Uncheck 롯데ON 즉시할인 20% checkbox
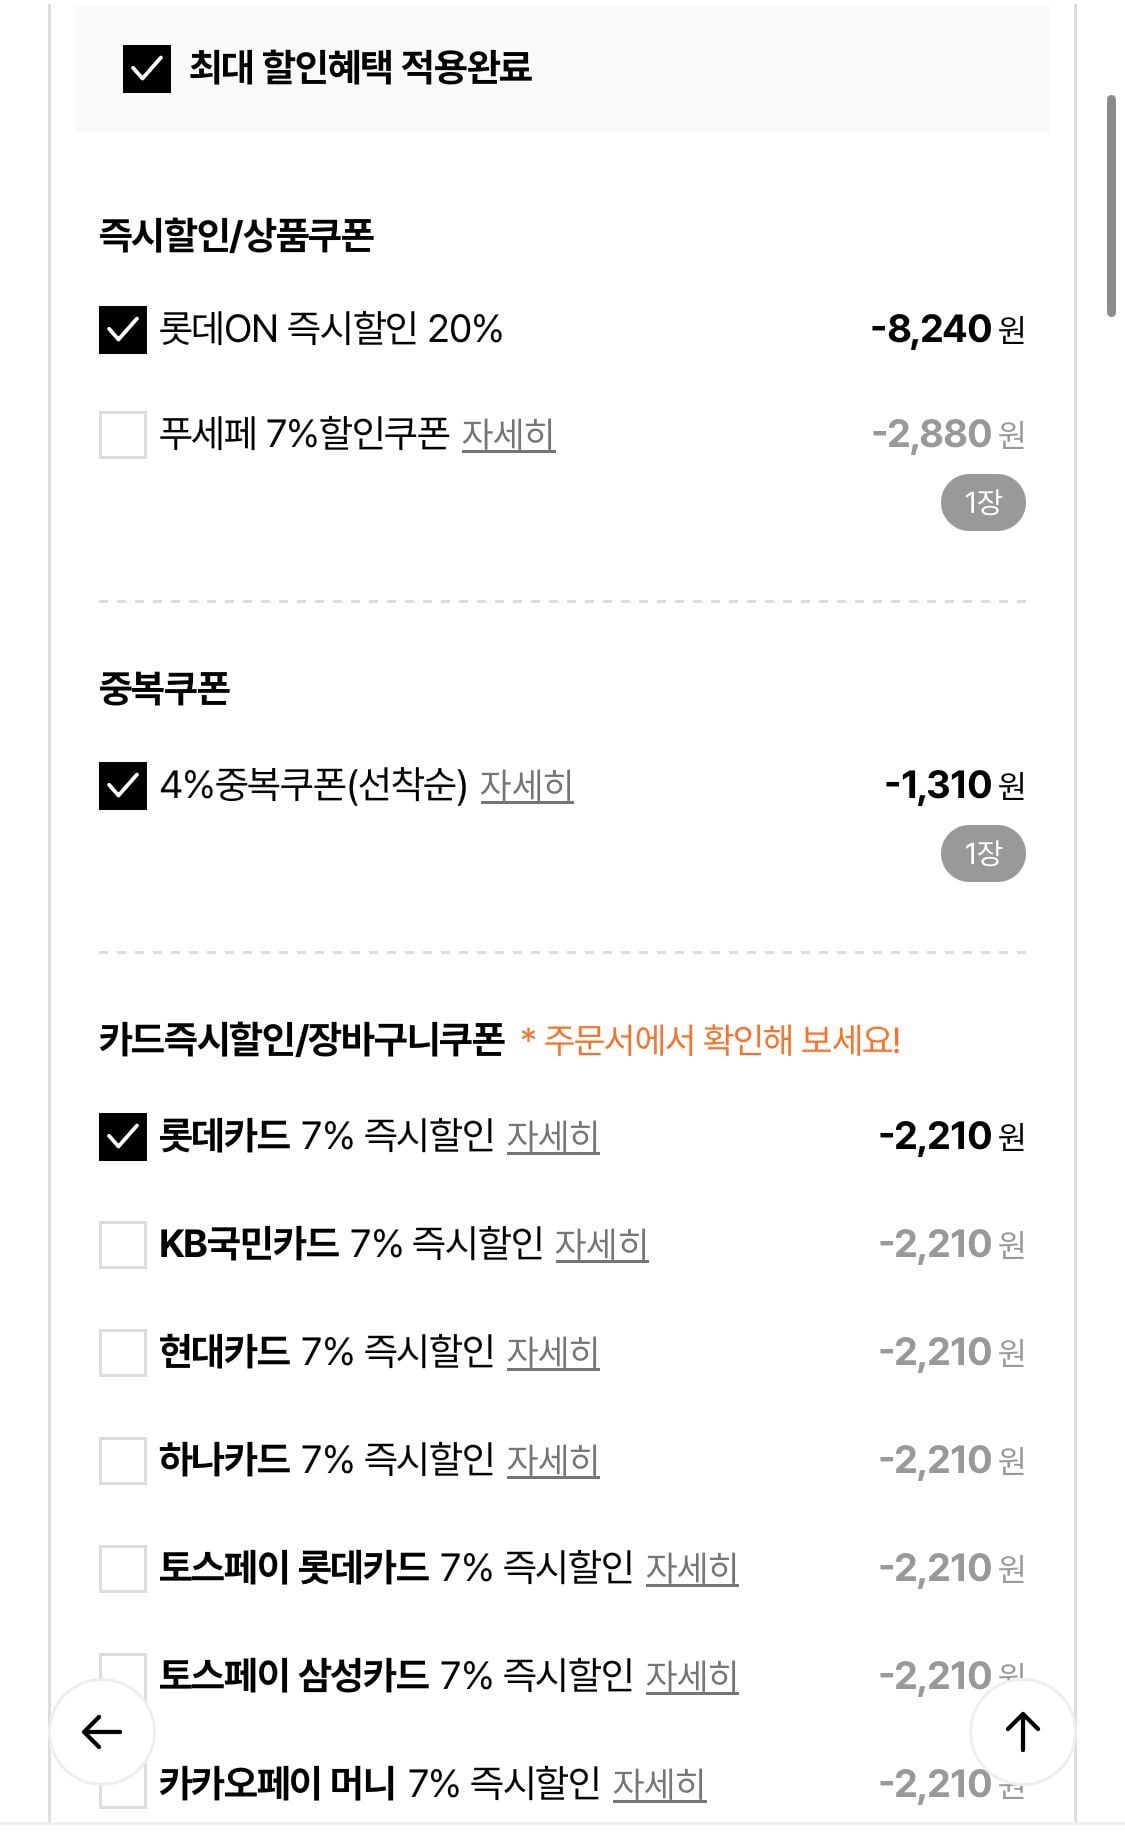The height and width of the screenshot is (1835, 1125). (122, 329)
